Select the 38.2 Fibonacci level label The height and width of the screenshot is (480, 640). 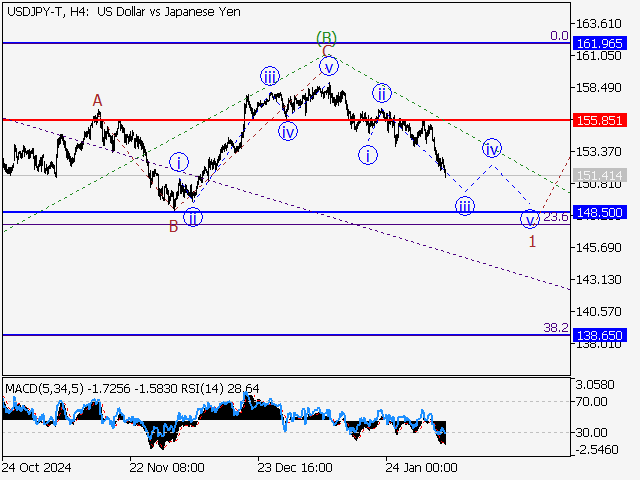point(556,327)
